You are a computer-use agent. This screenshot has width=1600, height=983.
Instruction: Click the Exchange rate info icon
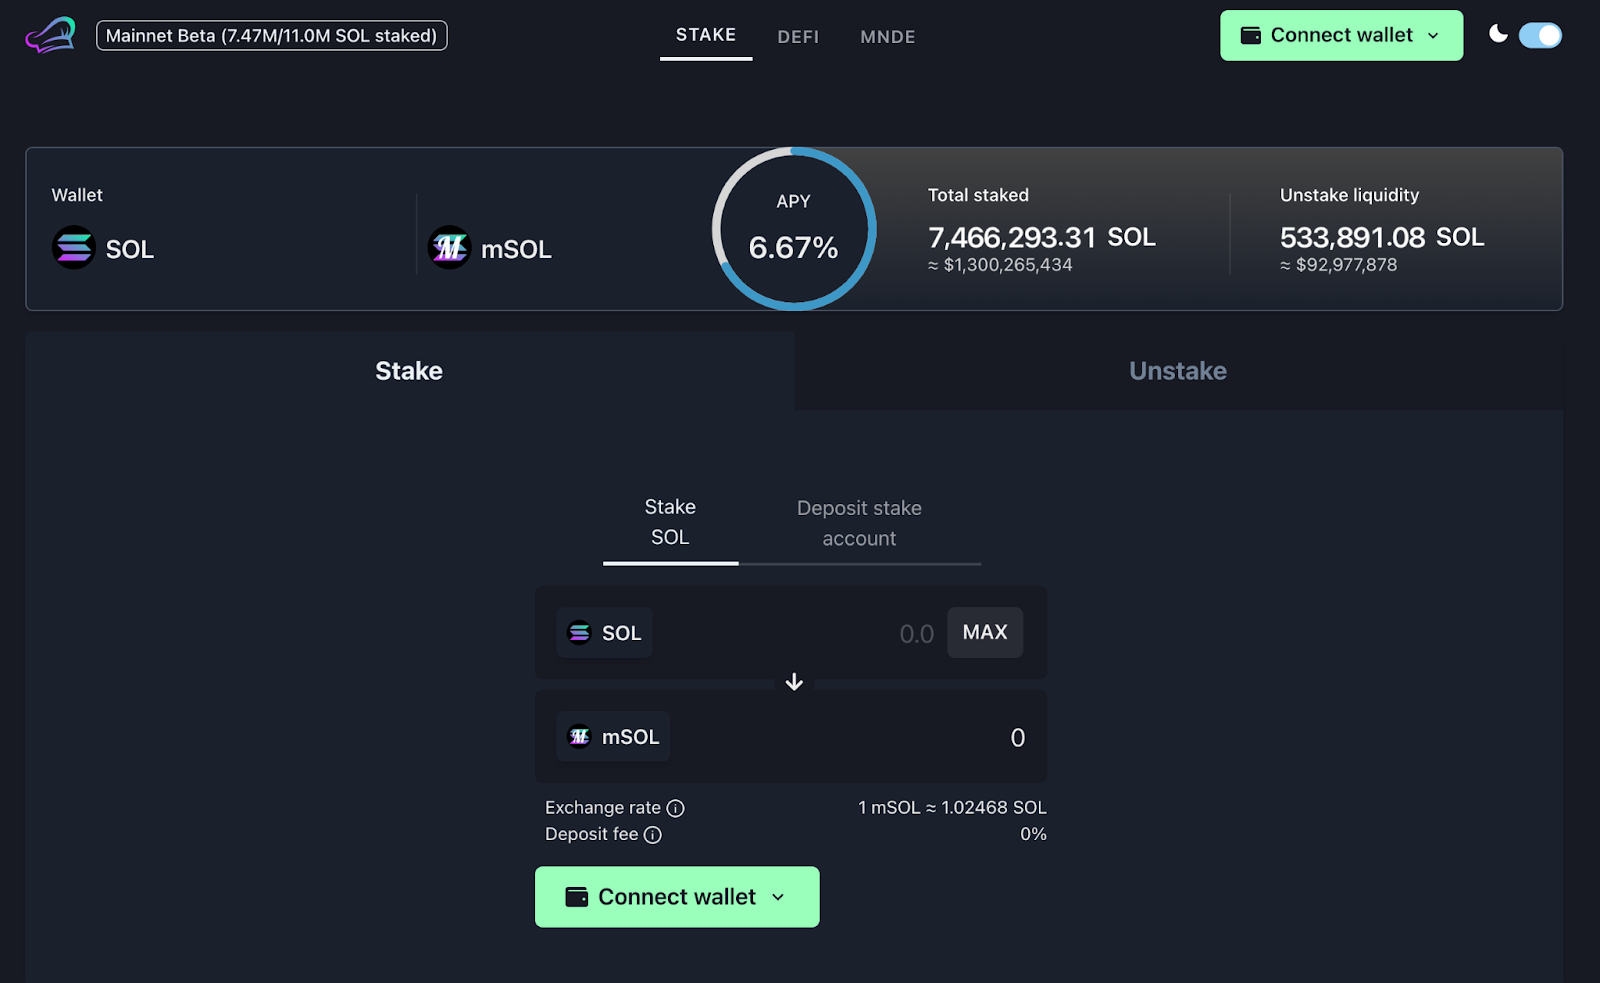point(676,808)
